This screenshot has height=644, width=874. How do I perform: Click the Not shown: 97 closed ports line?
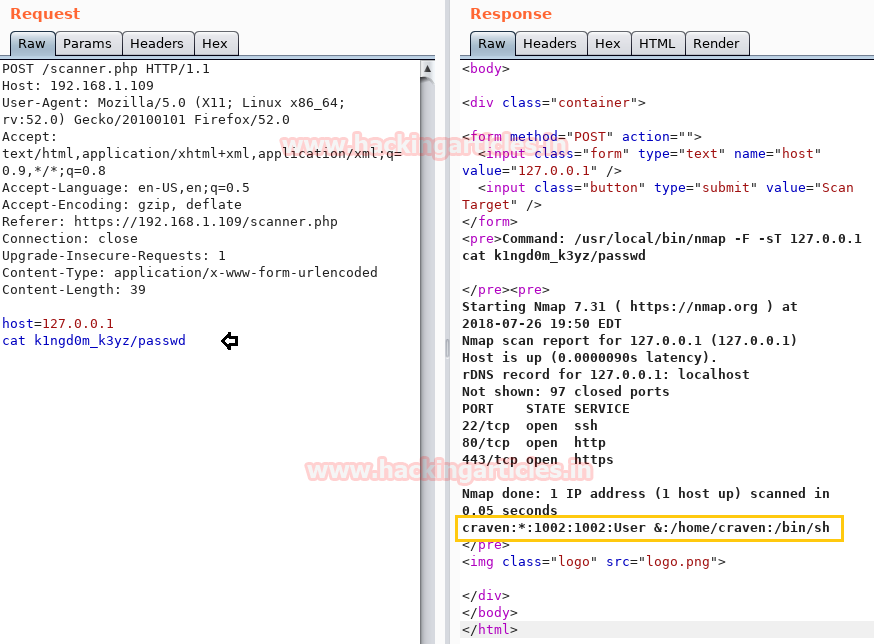point(565,392)
